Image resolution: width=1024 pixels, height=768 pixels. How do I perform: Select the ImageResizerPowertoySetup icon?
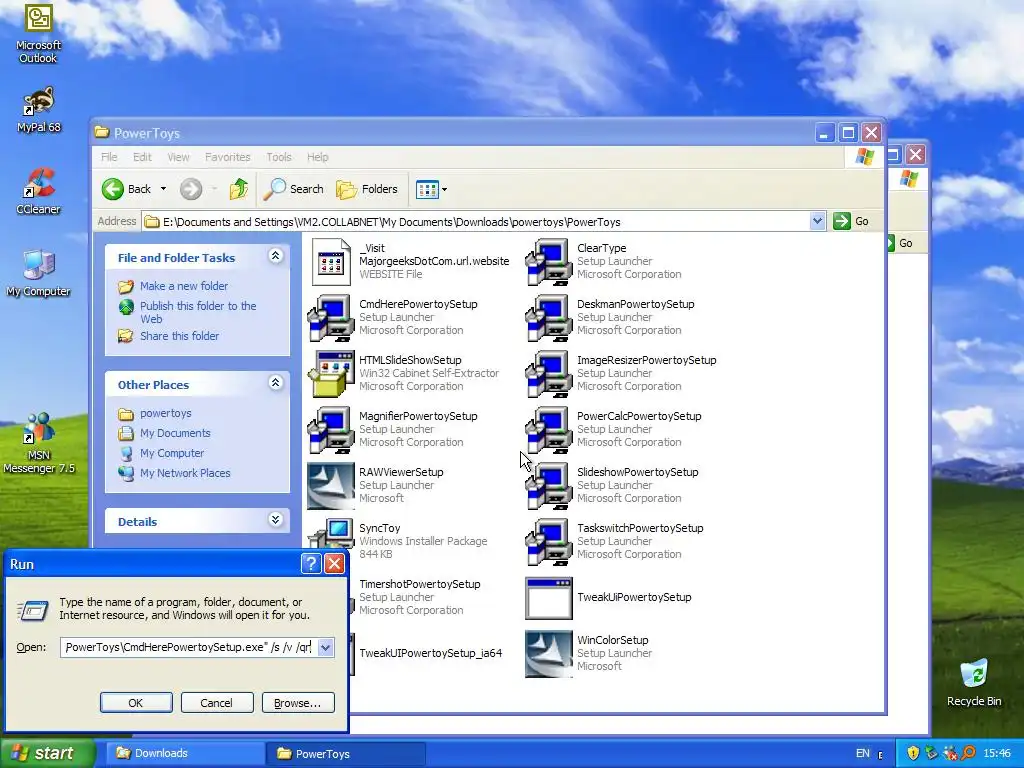pos(549,374)
